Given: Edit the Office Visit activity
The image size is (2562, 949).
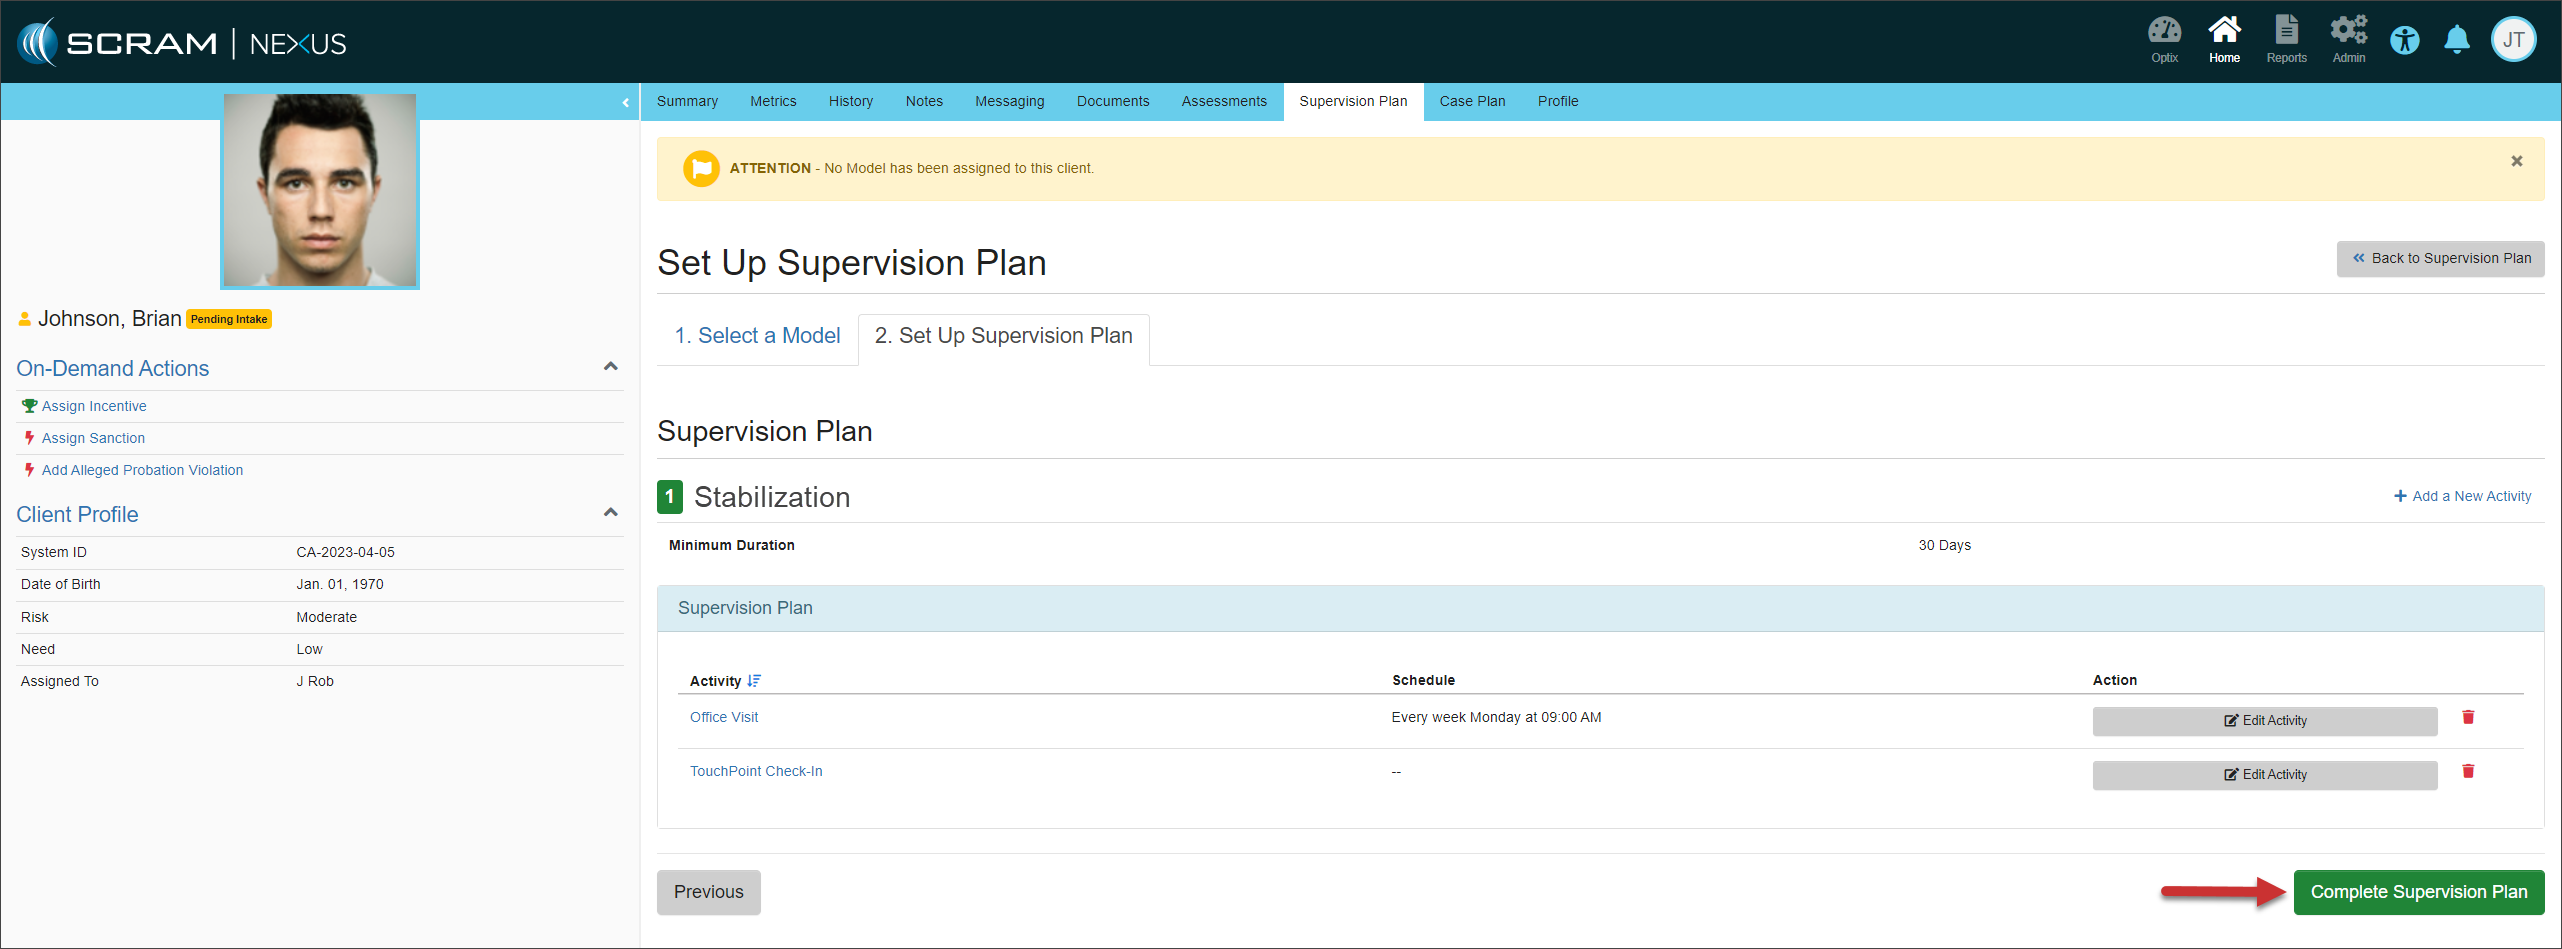Looking at the screenshot, I should tap(2264, 721).
